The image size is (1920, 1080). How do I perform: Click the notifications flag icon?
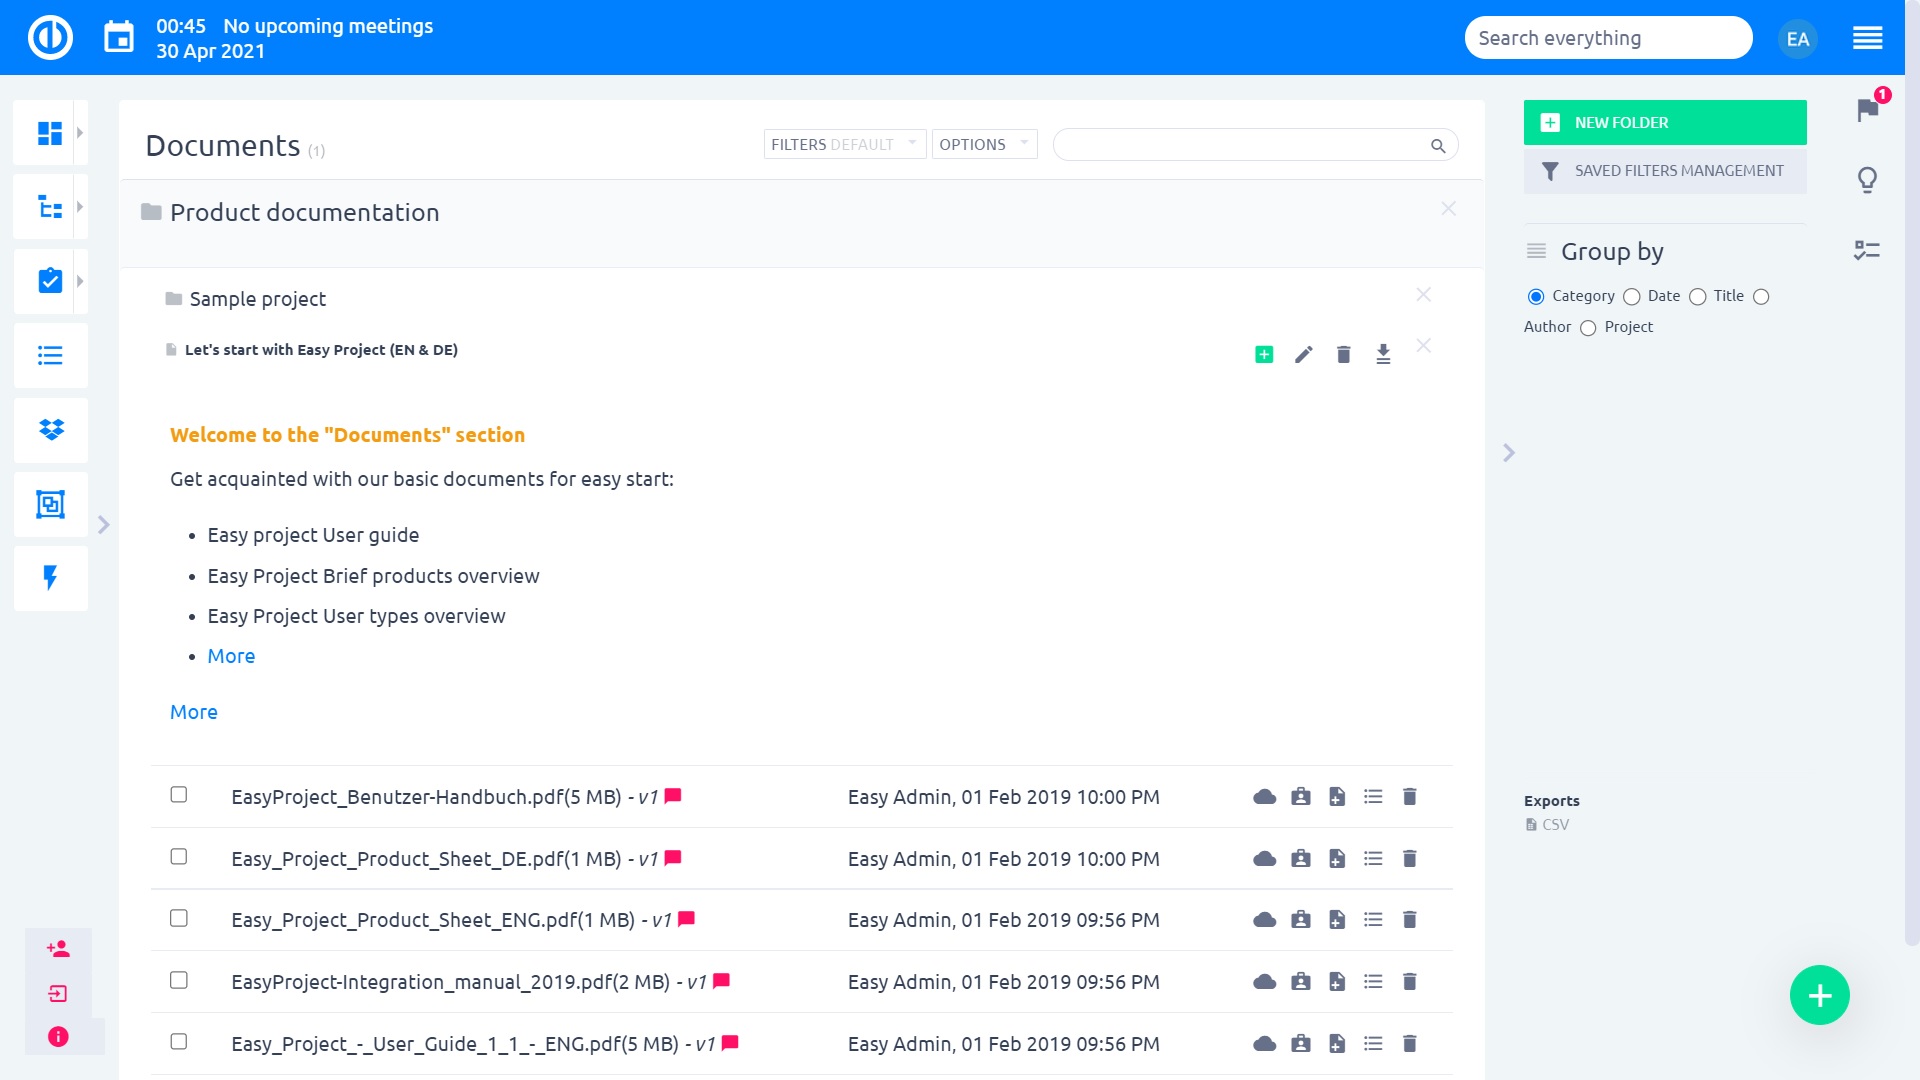tap(1867, 109)
